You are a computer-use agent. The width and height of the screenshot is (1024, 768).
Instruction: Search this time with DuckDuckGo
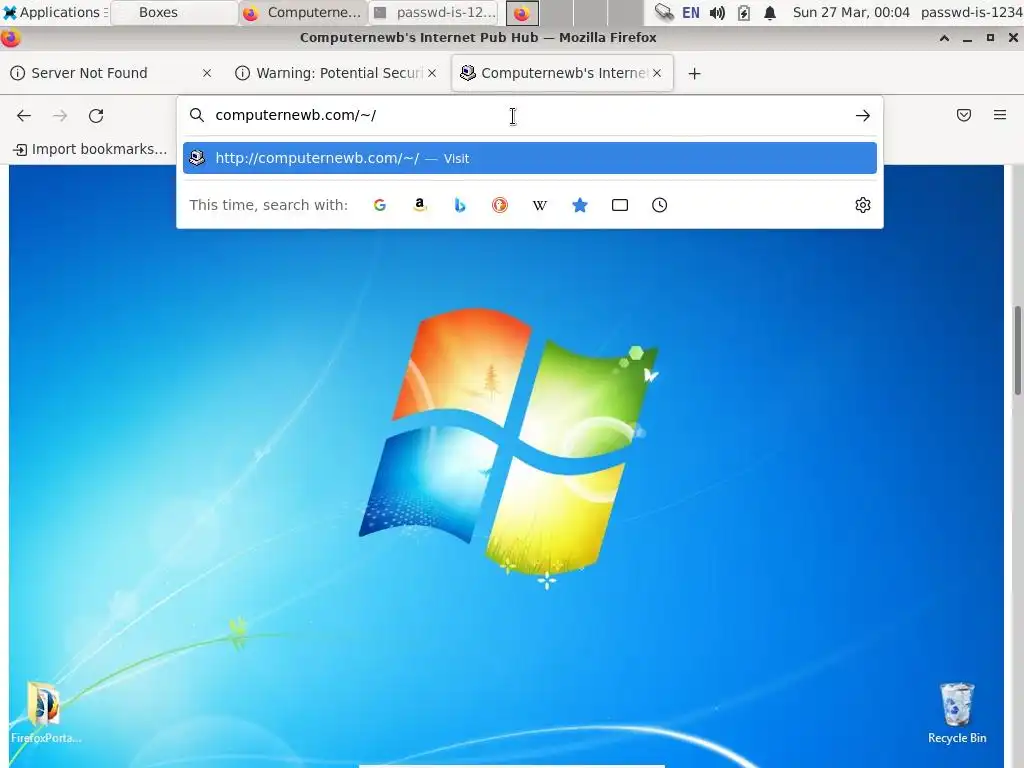coord(500,205)
